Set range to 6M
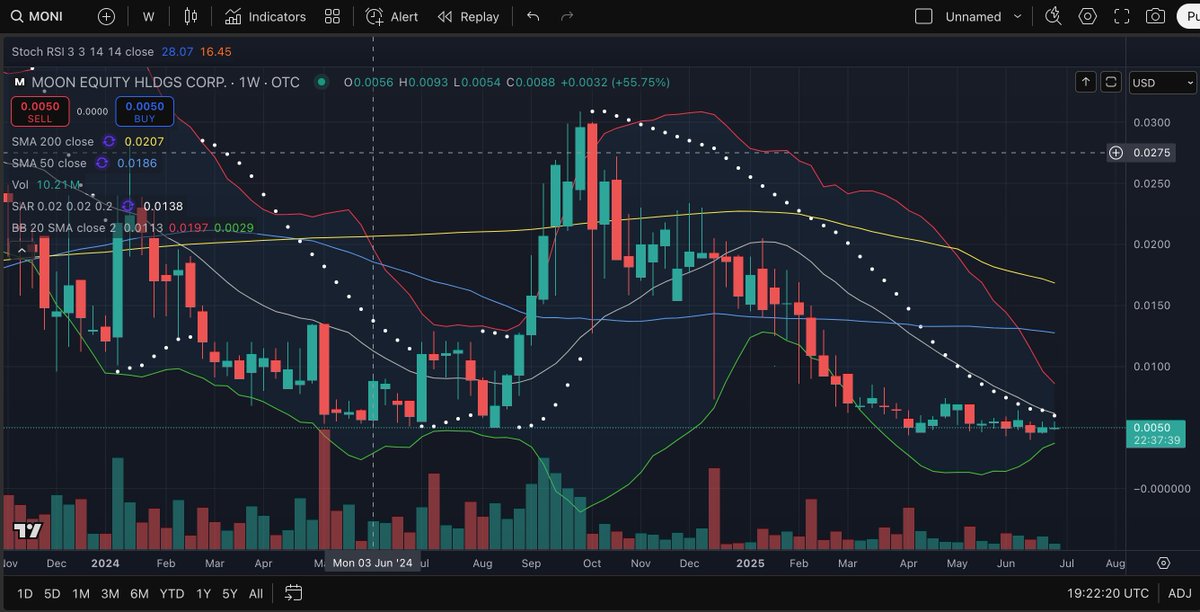The width and height of the screenshot is (1200, 612). [139, 593]
